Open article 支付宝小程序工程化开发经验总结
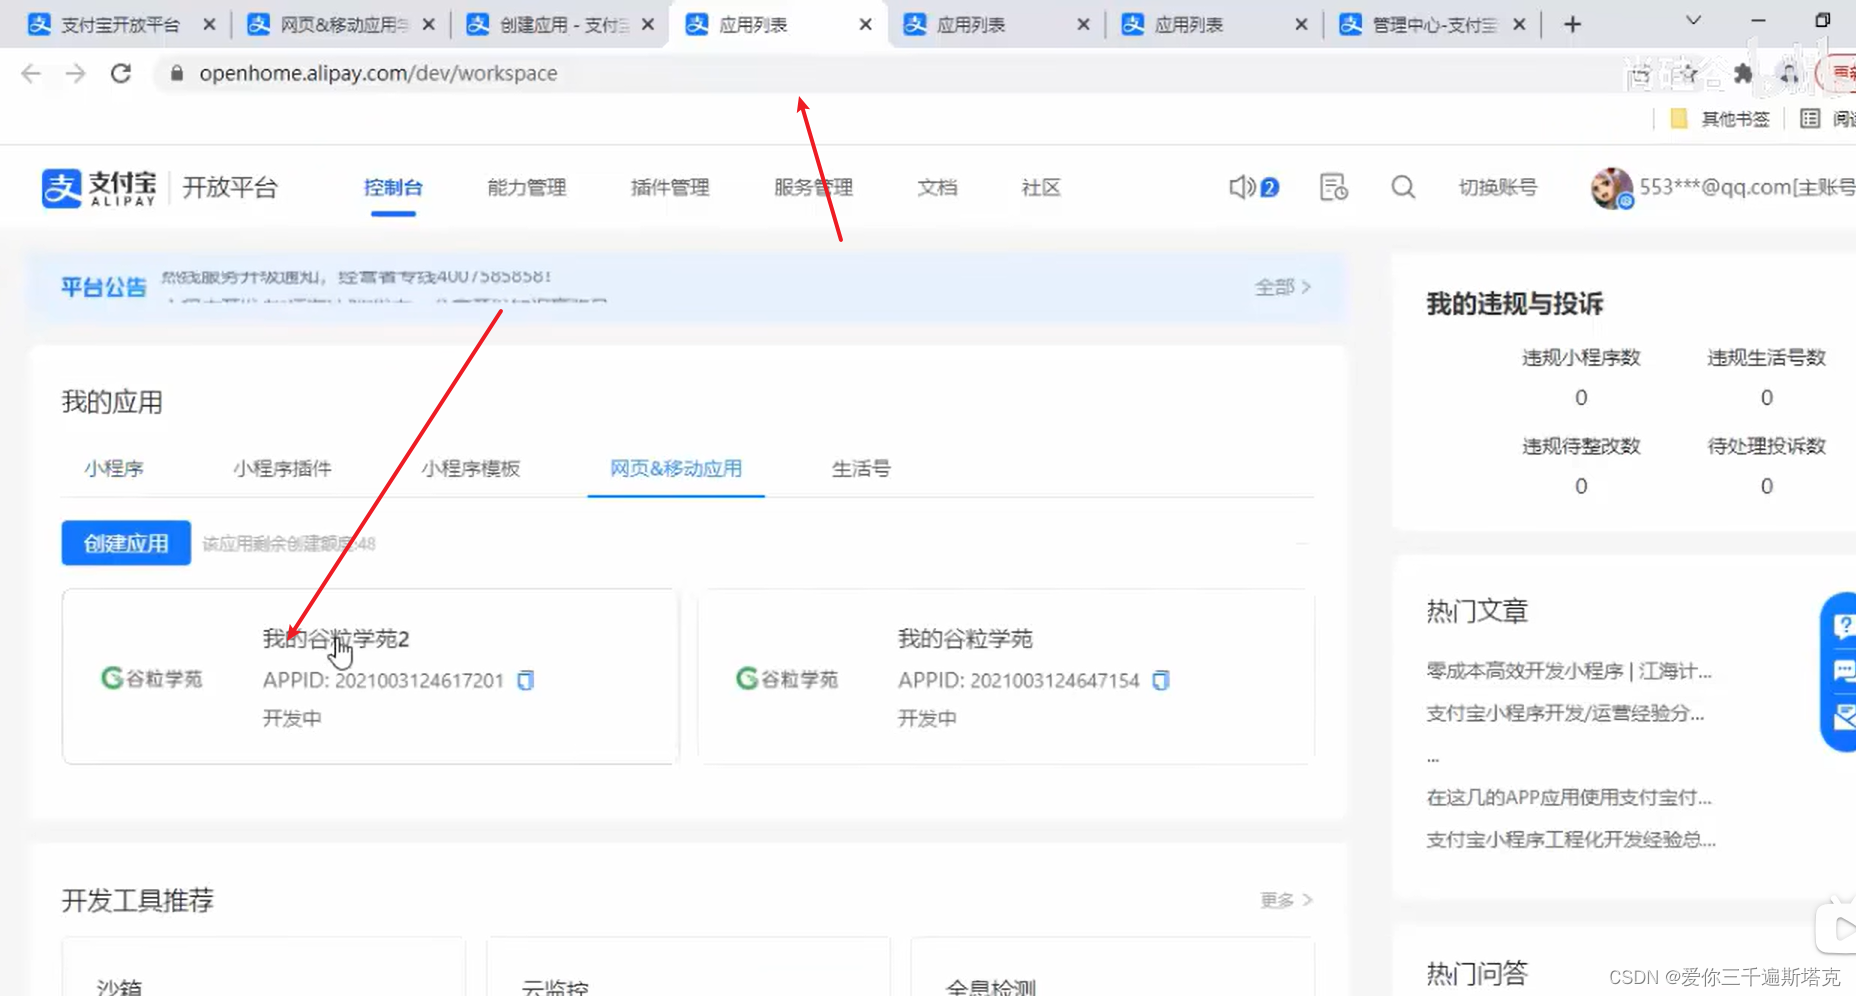Viewport: 1856px width, 996px height. pos(1571,839)
